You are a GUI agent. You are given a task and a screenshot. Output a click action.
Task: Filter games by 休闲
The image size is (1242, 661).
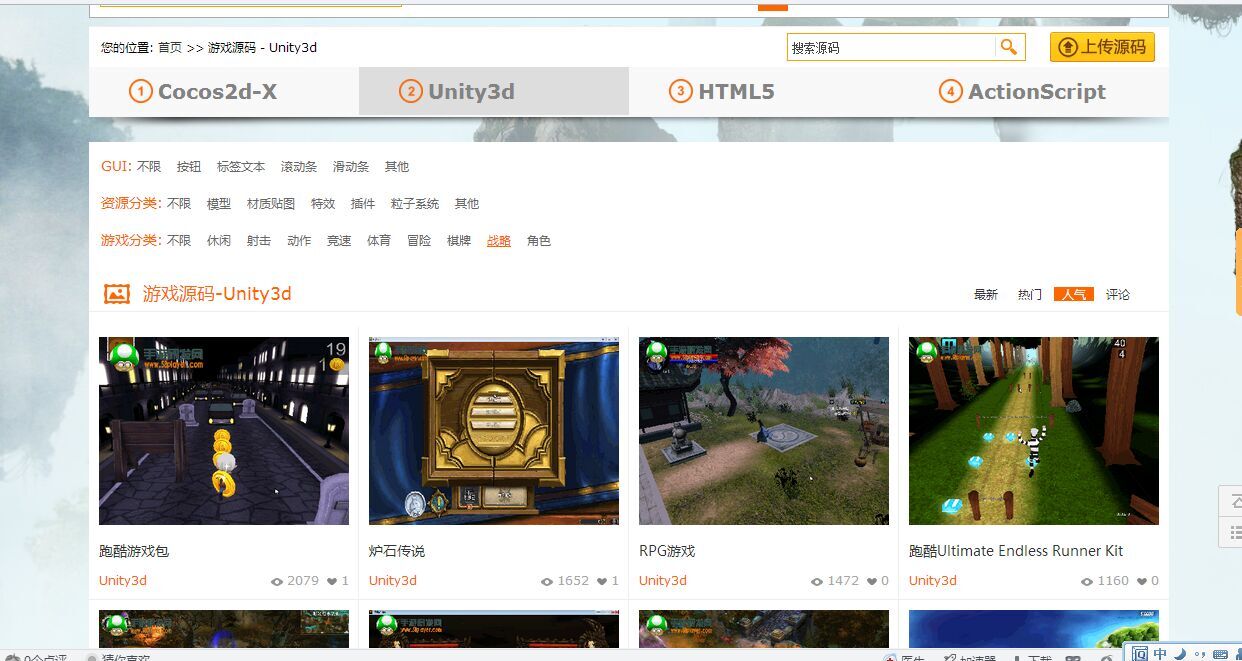coord(219,241)
